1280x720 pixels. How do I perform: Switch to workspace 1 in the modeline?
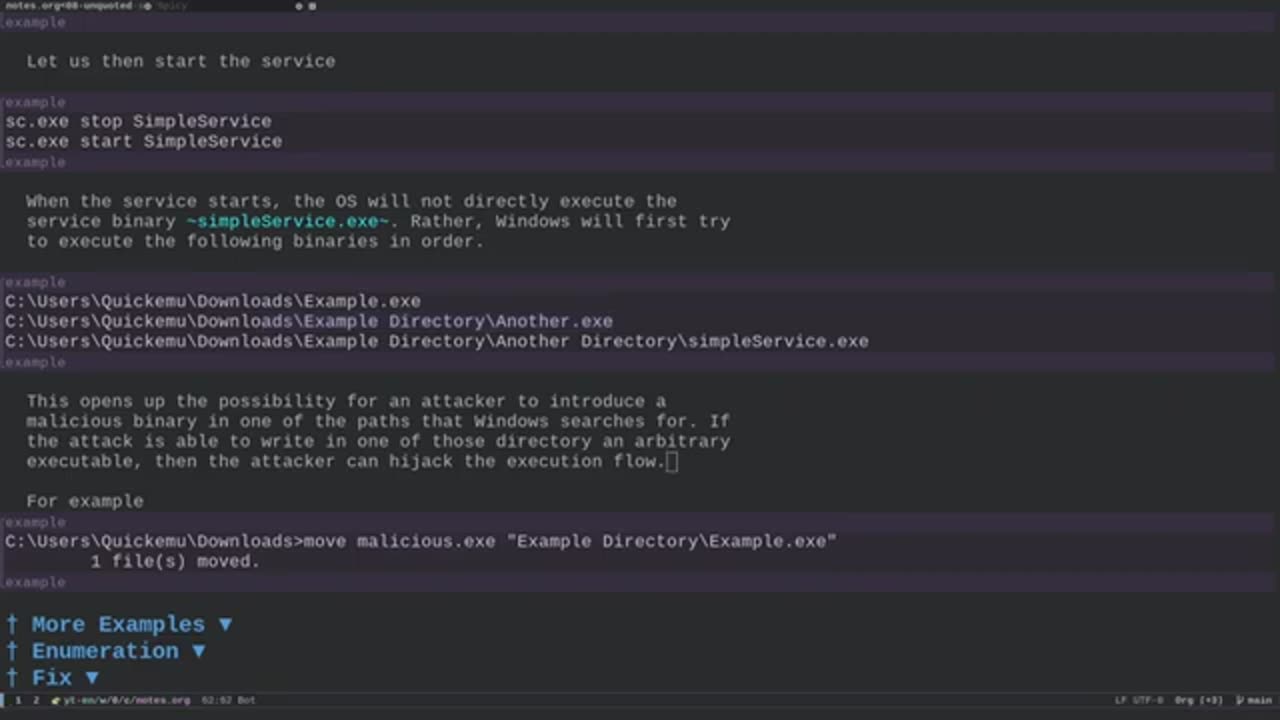tap(18, 700)
